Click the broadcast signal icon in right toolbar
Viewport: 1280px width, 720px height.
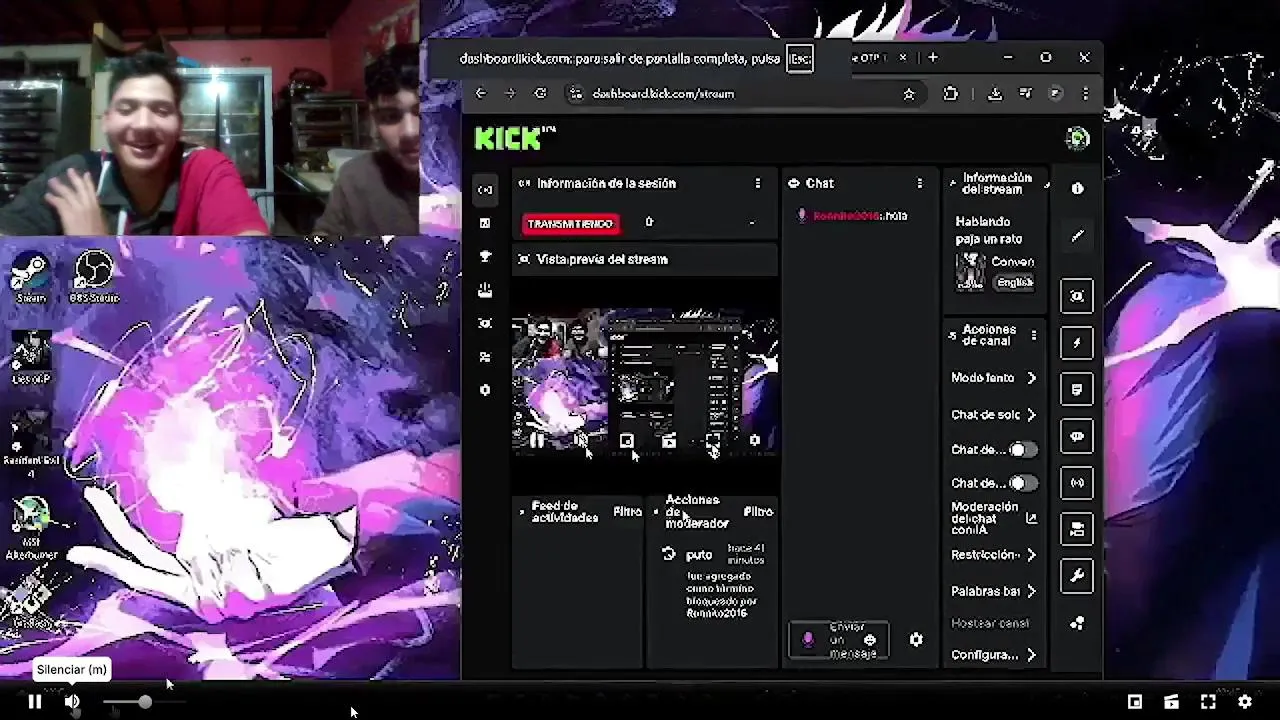coord(1077,483)
